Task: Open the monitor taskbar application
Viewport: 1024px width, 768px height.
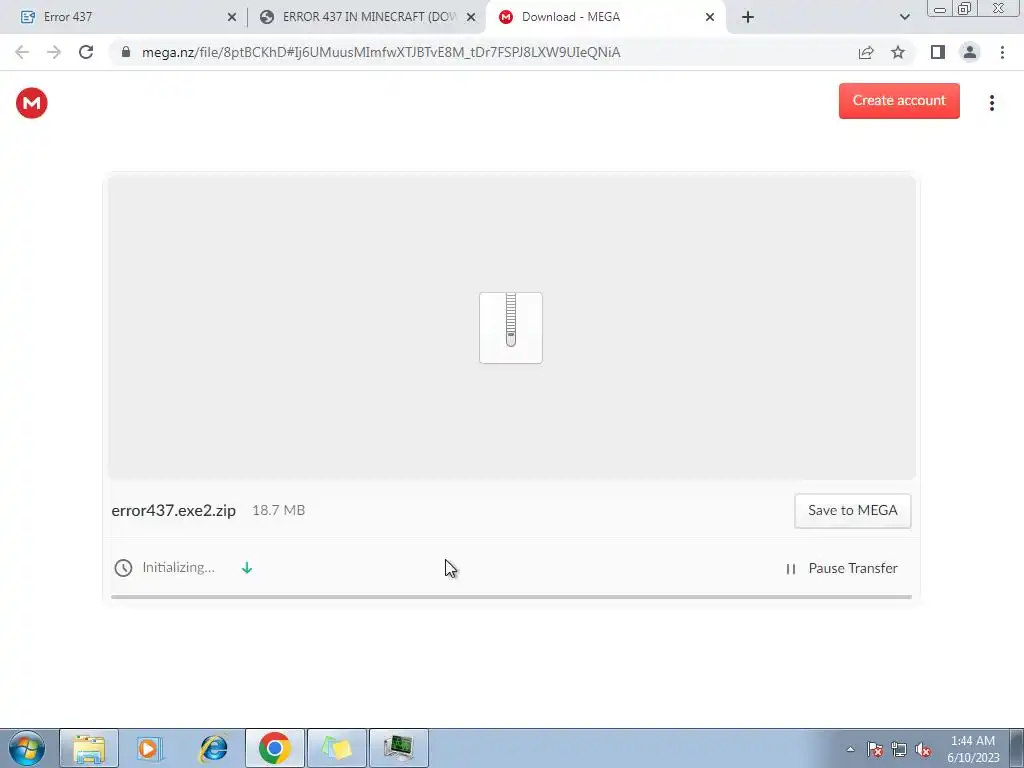Action: click(399, 748)
